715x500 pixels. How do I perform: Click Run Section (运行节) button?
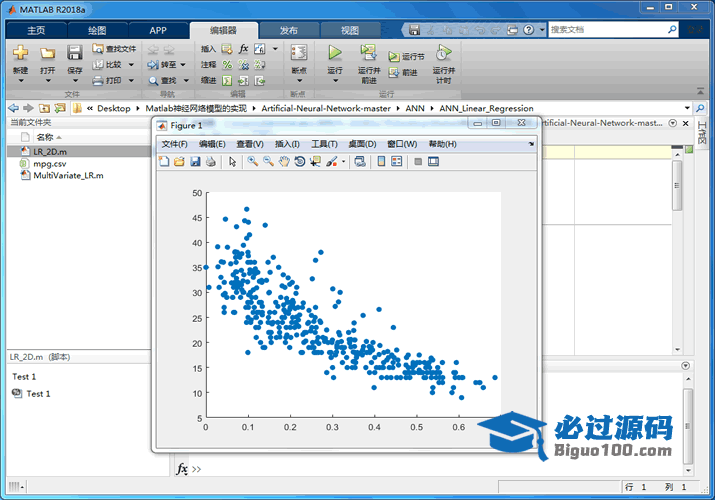[x=406, y=56]
